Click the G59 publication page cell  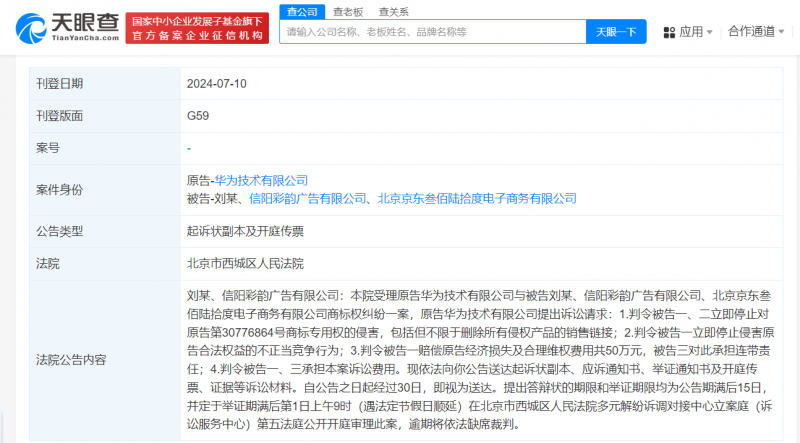click(x=198, y=116)
